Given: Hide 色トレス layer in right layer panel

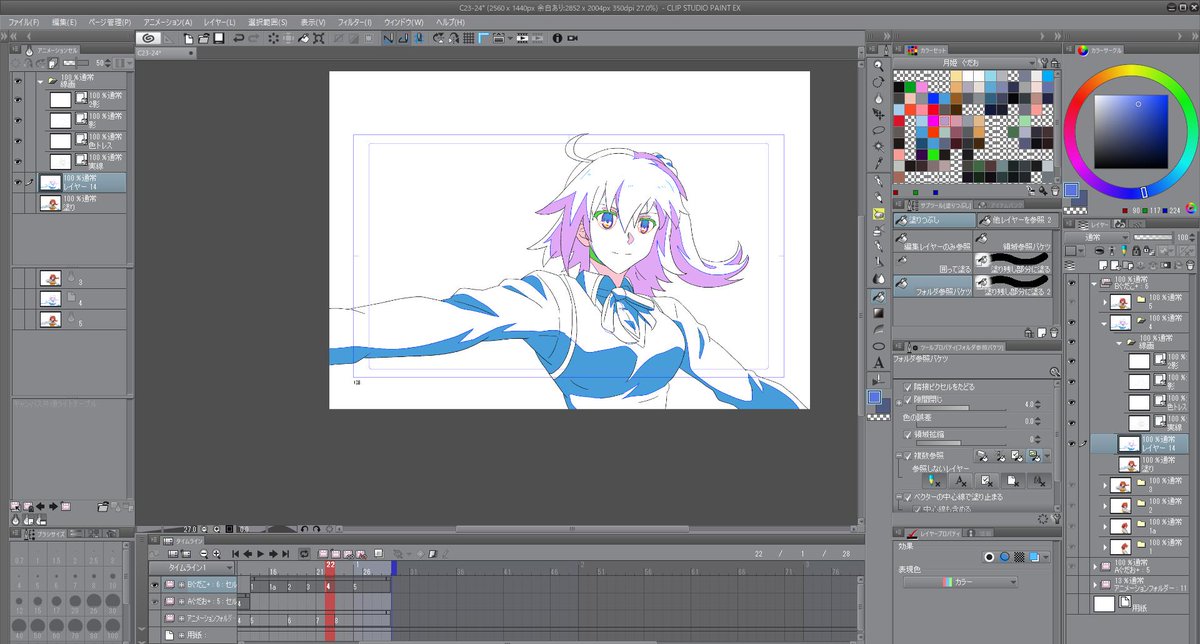Looking at the screenshot, I should click(1072, 403).
